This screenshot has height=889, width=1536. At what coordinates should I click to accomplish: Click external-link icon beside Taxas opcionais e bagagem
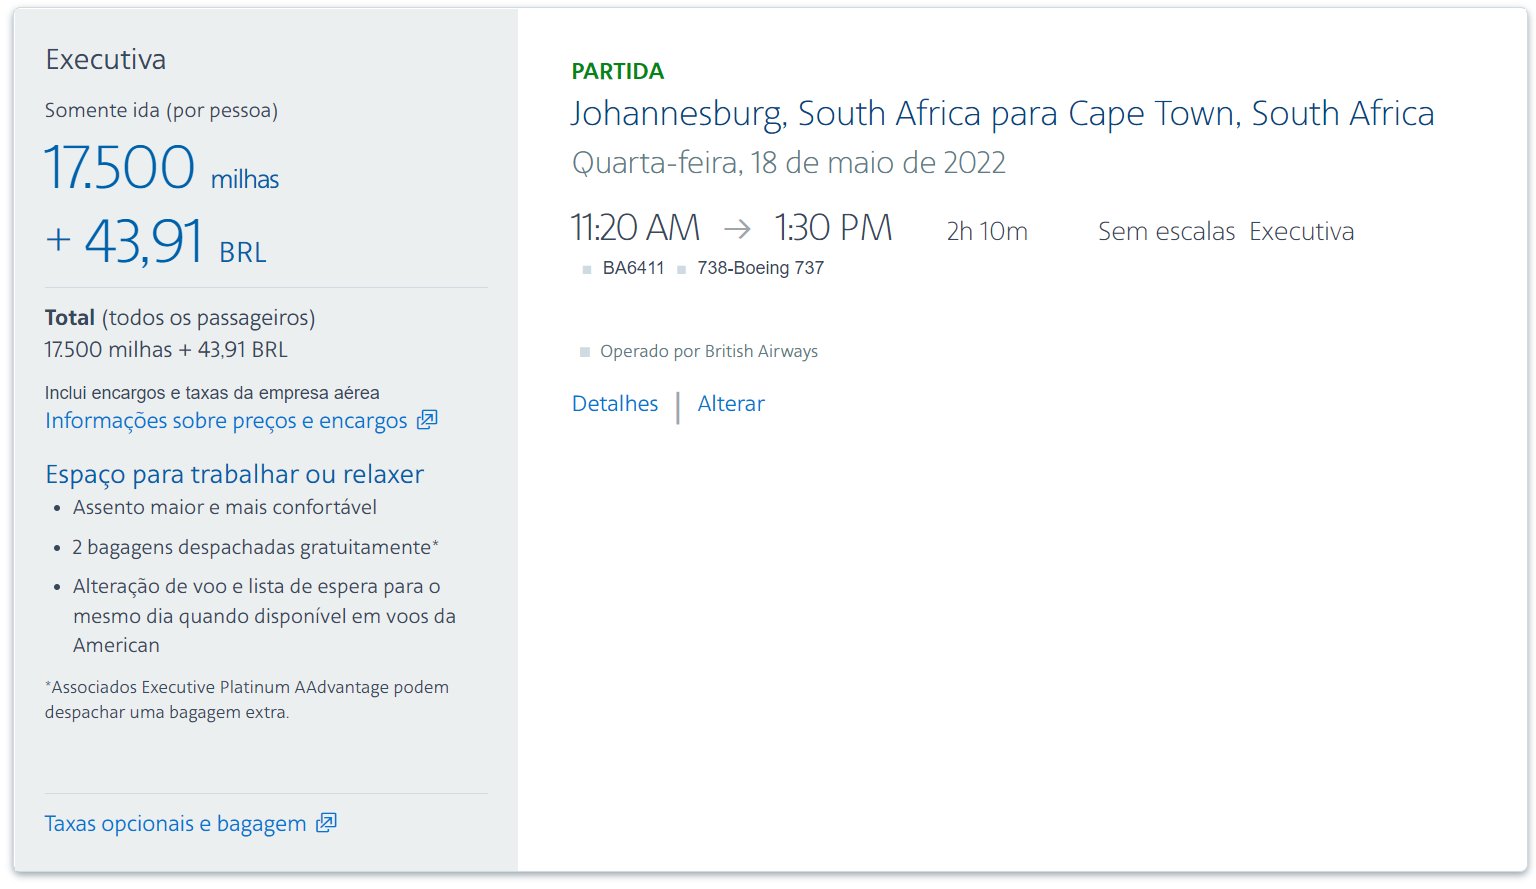pos(326,823)
